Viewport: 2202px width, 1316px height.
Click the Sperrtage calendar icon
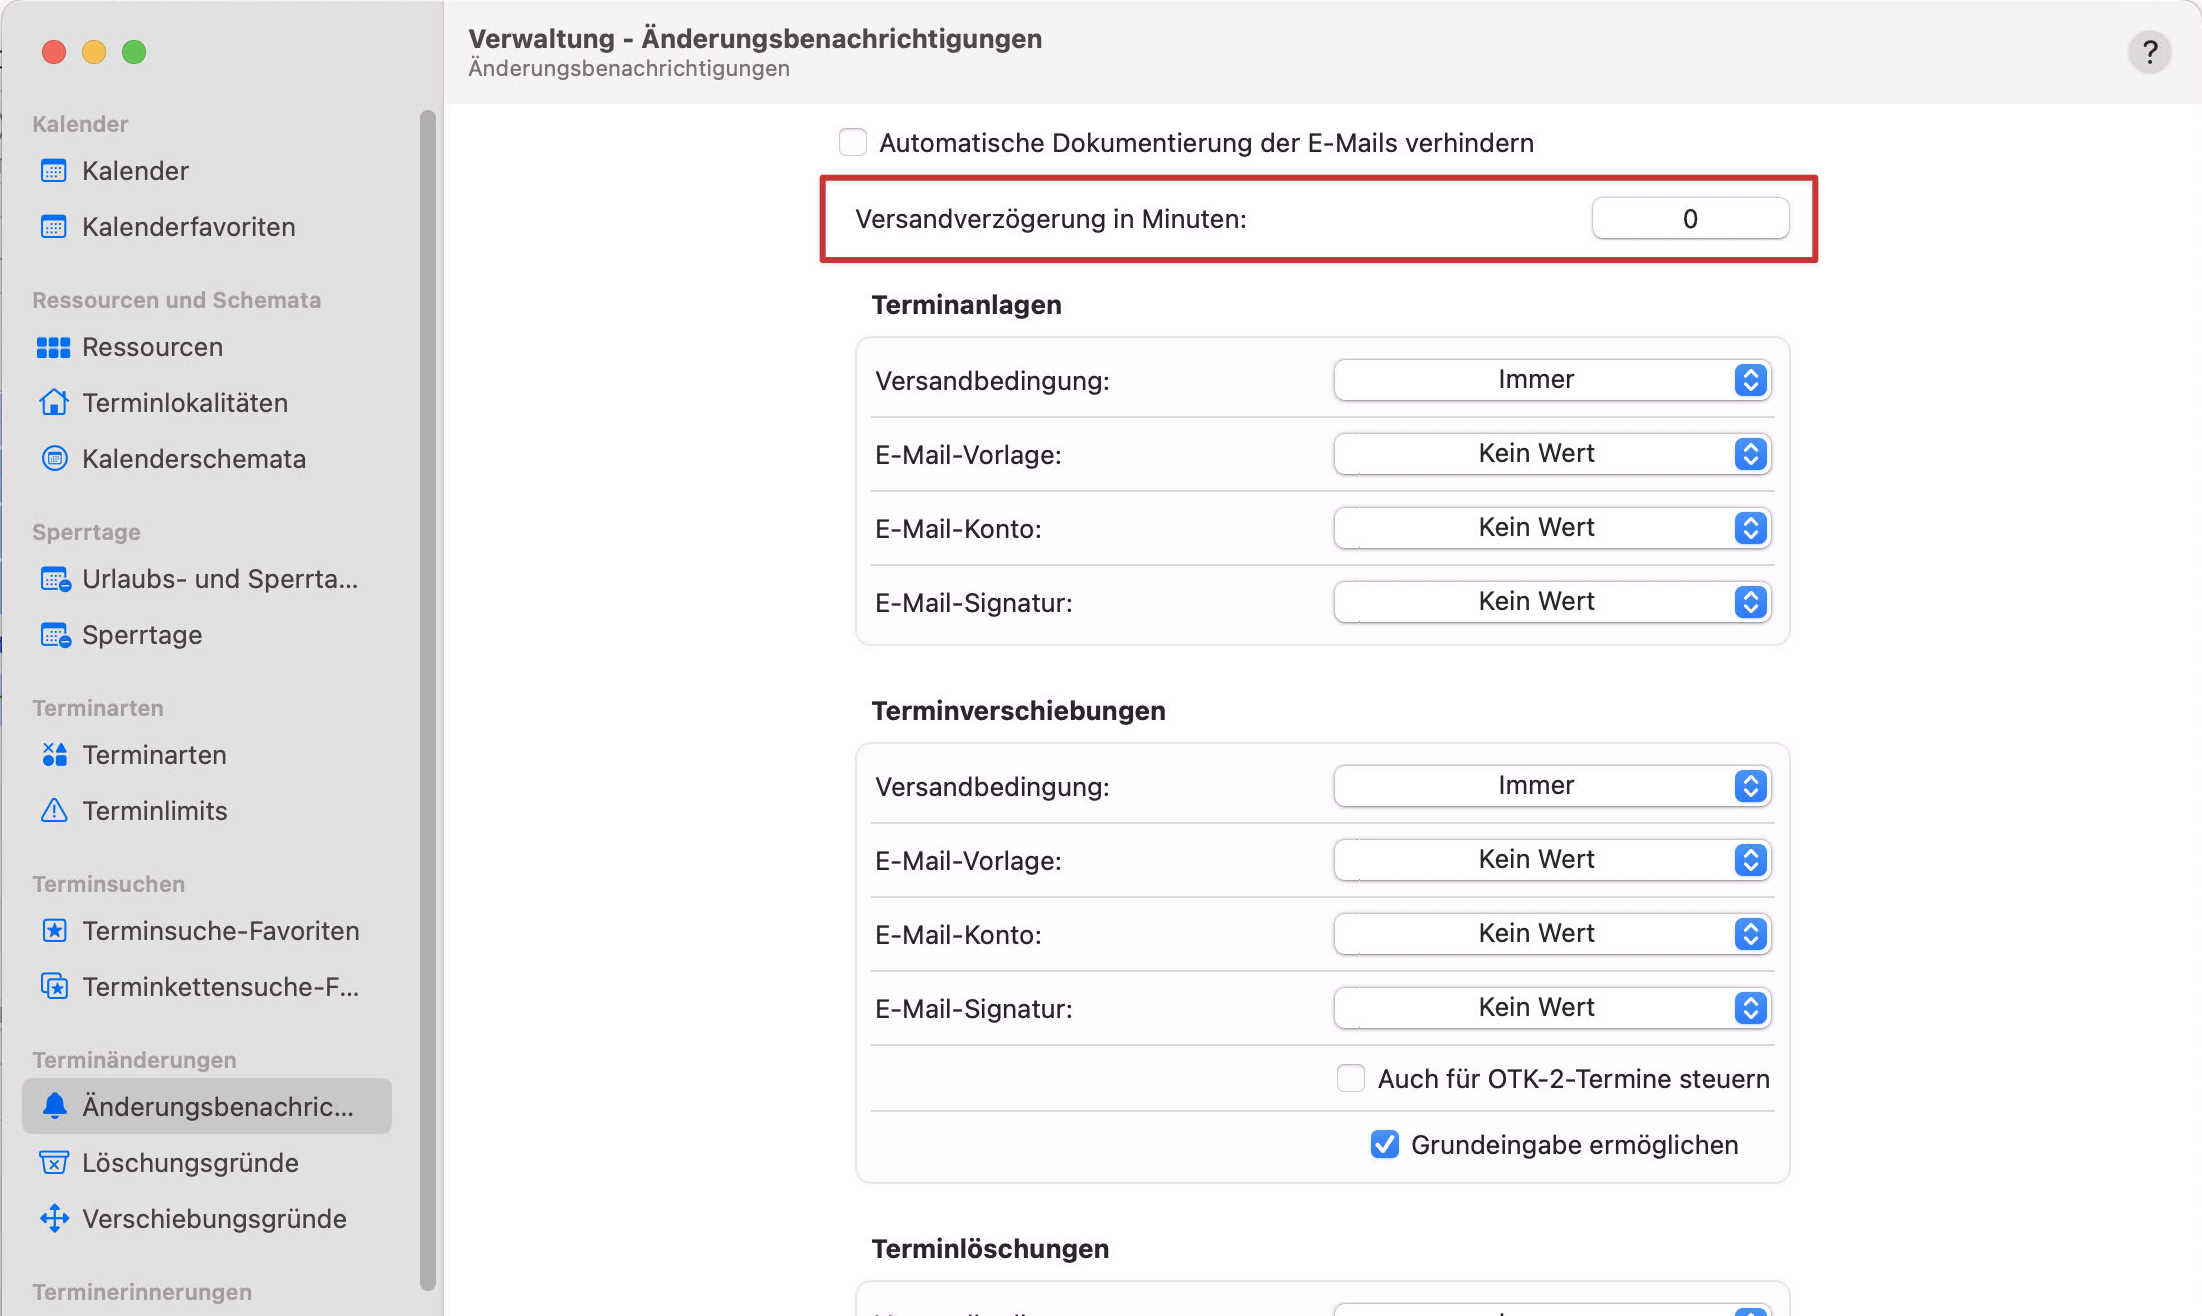point(55,635)
